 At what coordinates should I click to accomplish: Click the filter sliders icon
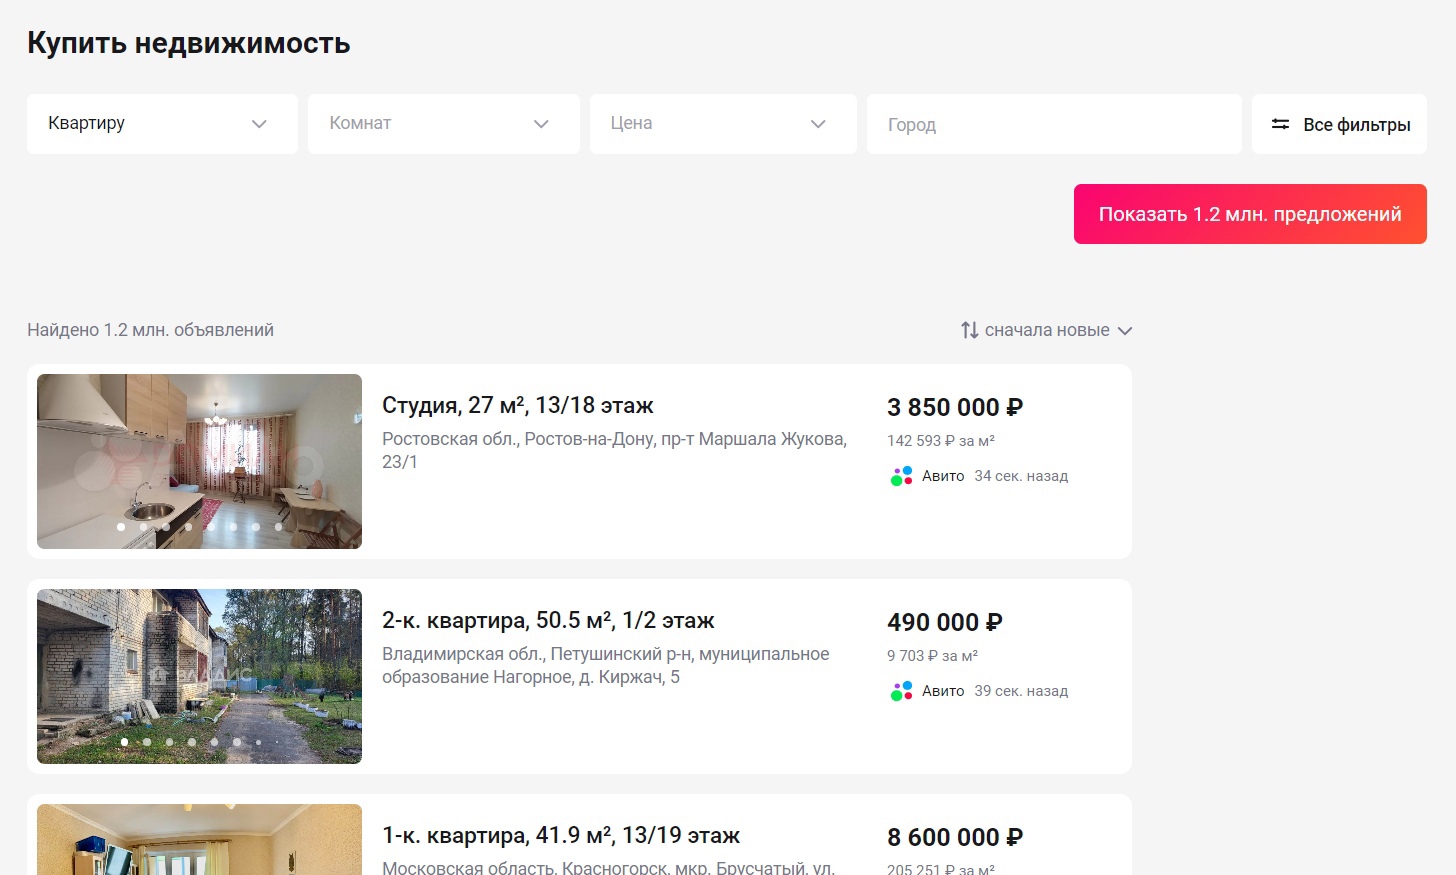click(1280, 124)
